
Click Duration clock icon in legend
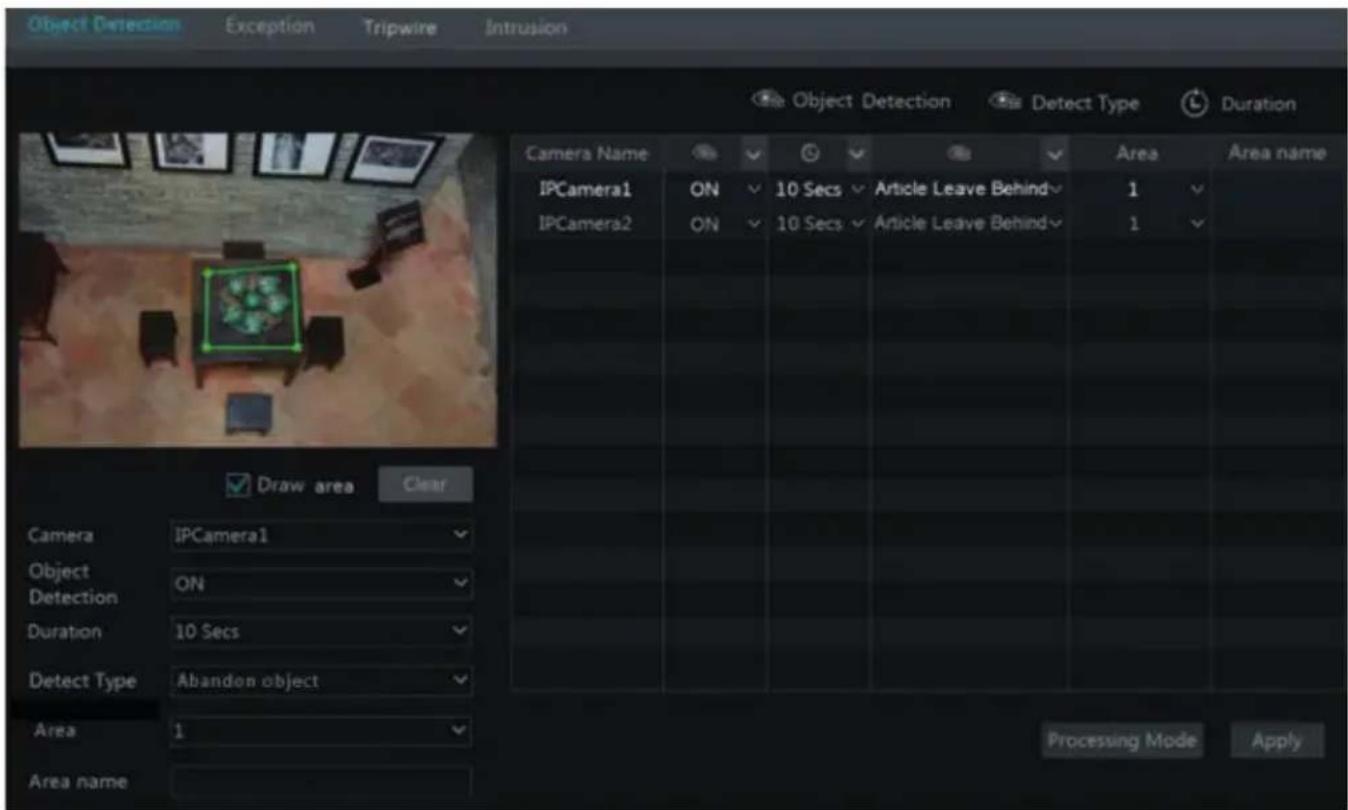pos(1194,103)
